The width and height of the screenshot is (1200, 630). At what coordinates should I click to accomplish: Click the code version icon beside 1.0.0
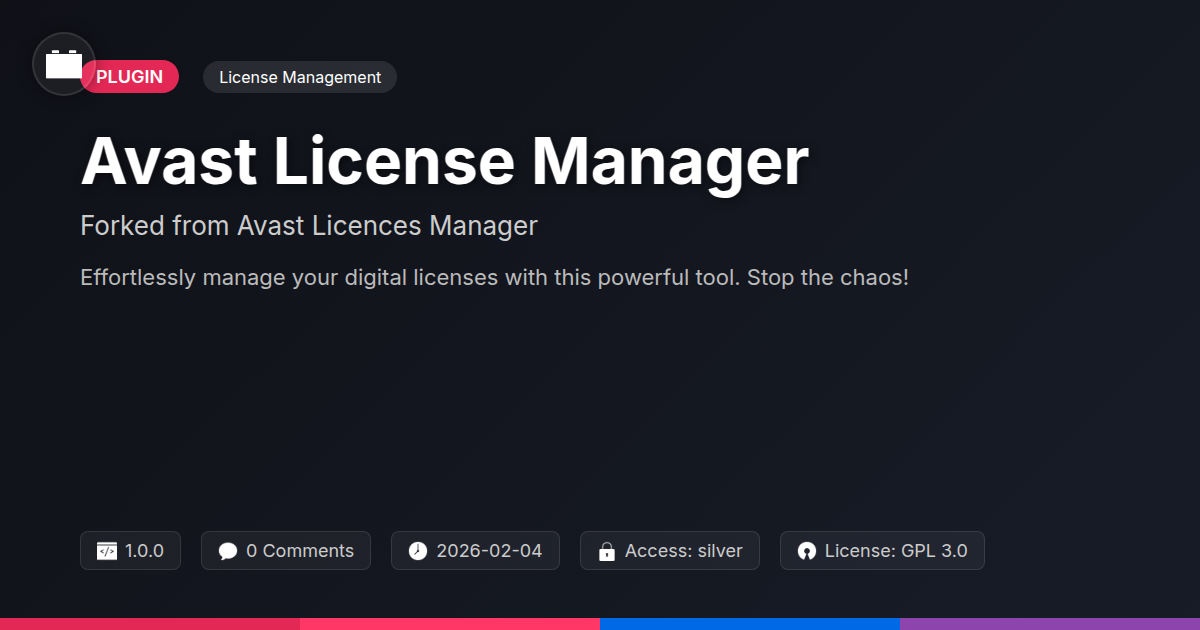coord(107,551)
